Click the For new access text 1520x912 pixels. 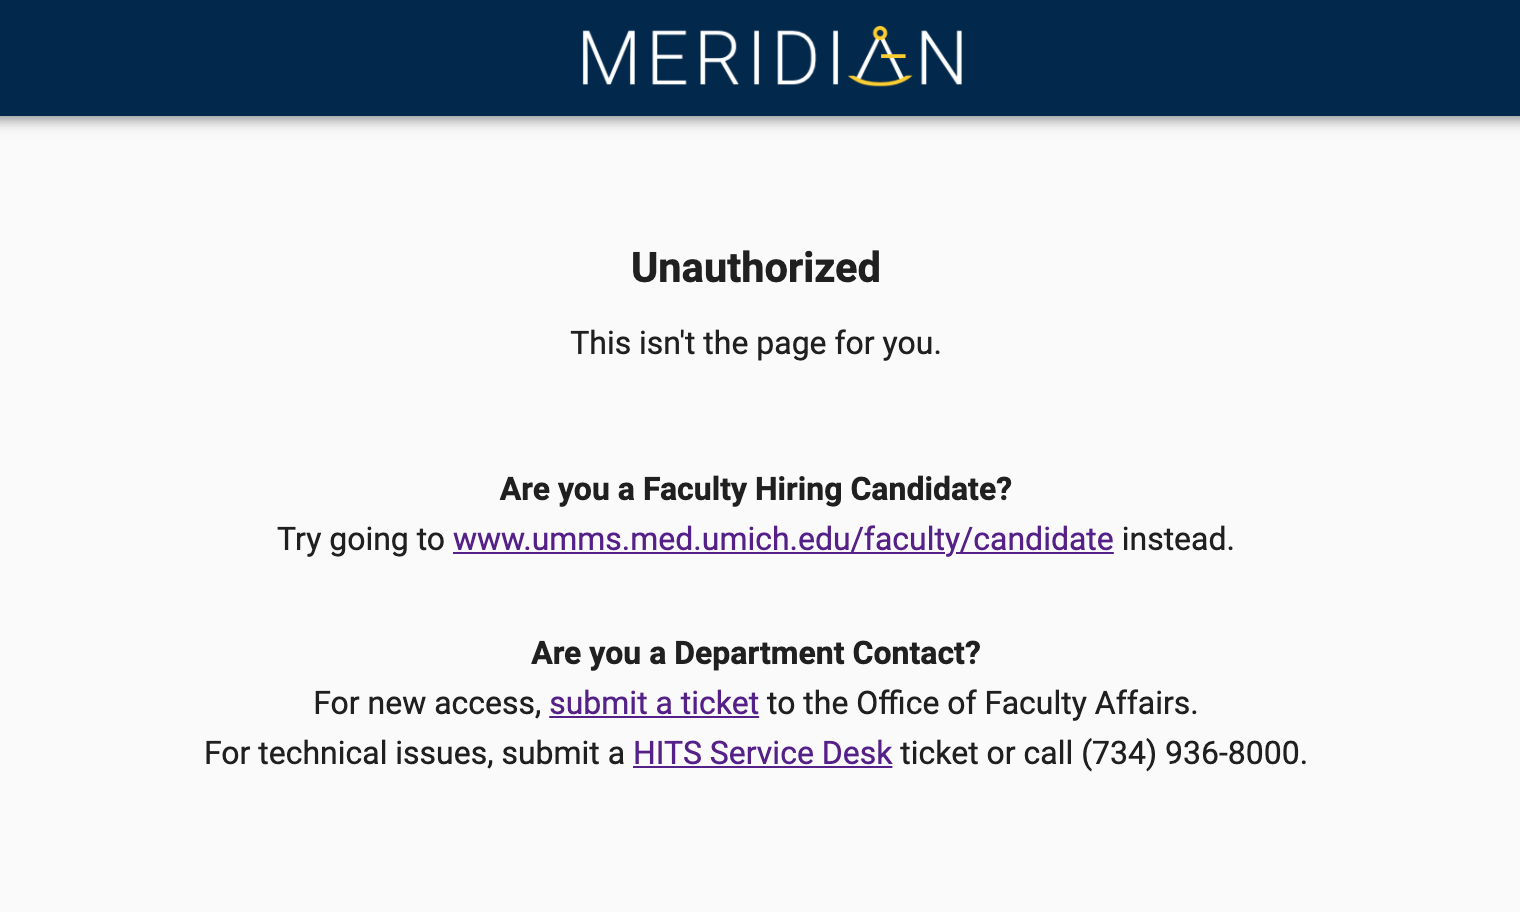pyautogui.click(x=428, y=703)
